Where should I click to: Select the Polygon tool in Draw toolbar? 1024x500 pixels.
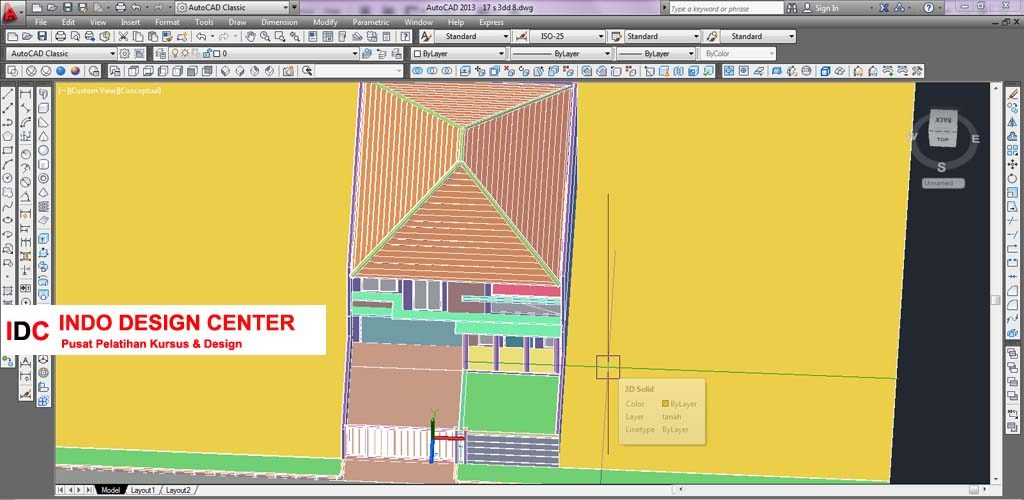click(x=8, y=136)
